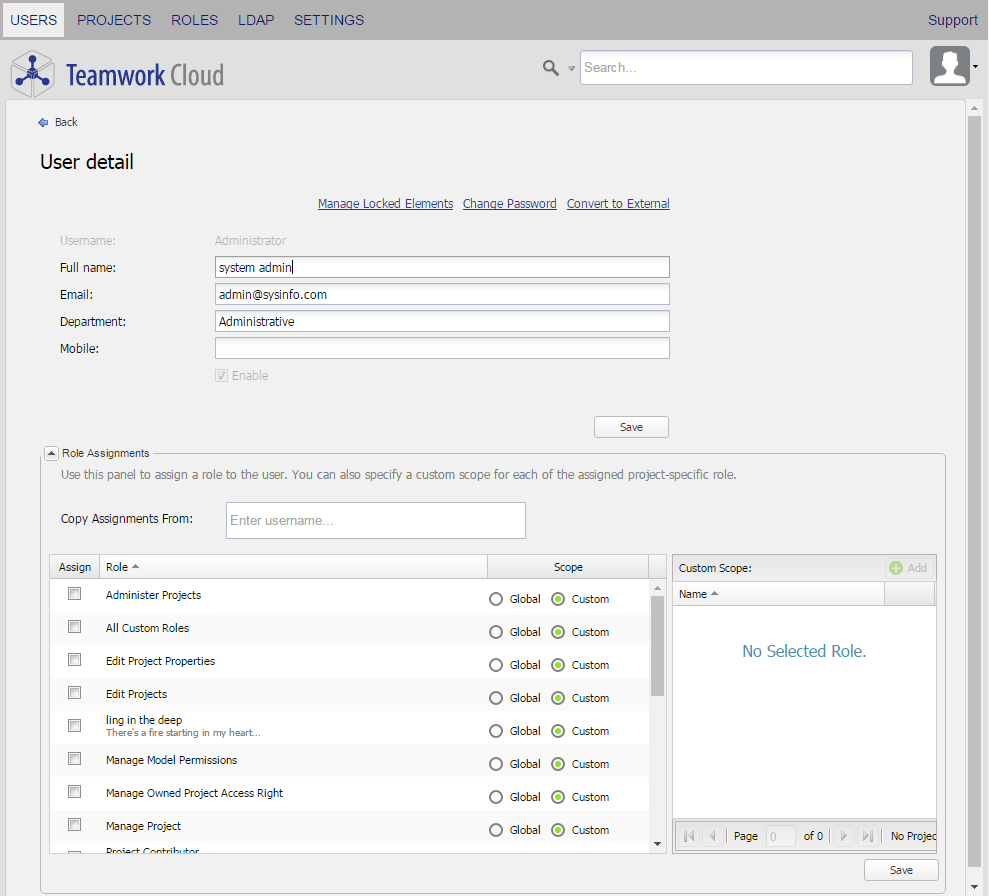989x896 pixels.
Task: Collapse the Role Assignments panel
Action: point(51,453)
